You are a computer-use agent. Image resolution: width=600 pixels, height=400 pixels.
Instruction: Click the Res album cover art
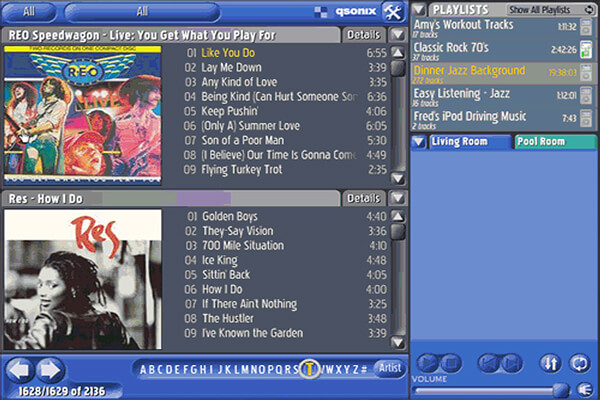pos(83,279)
